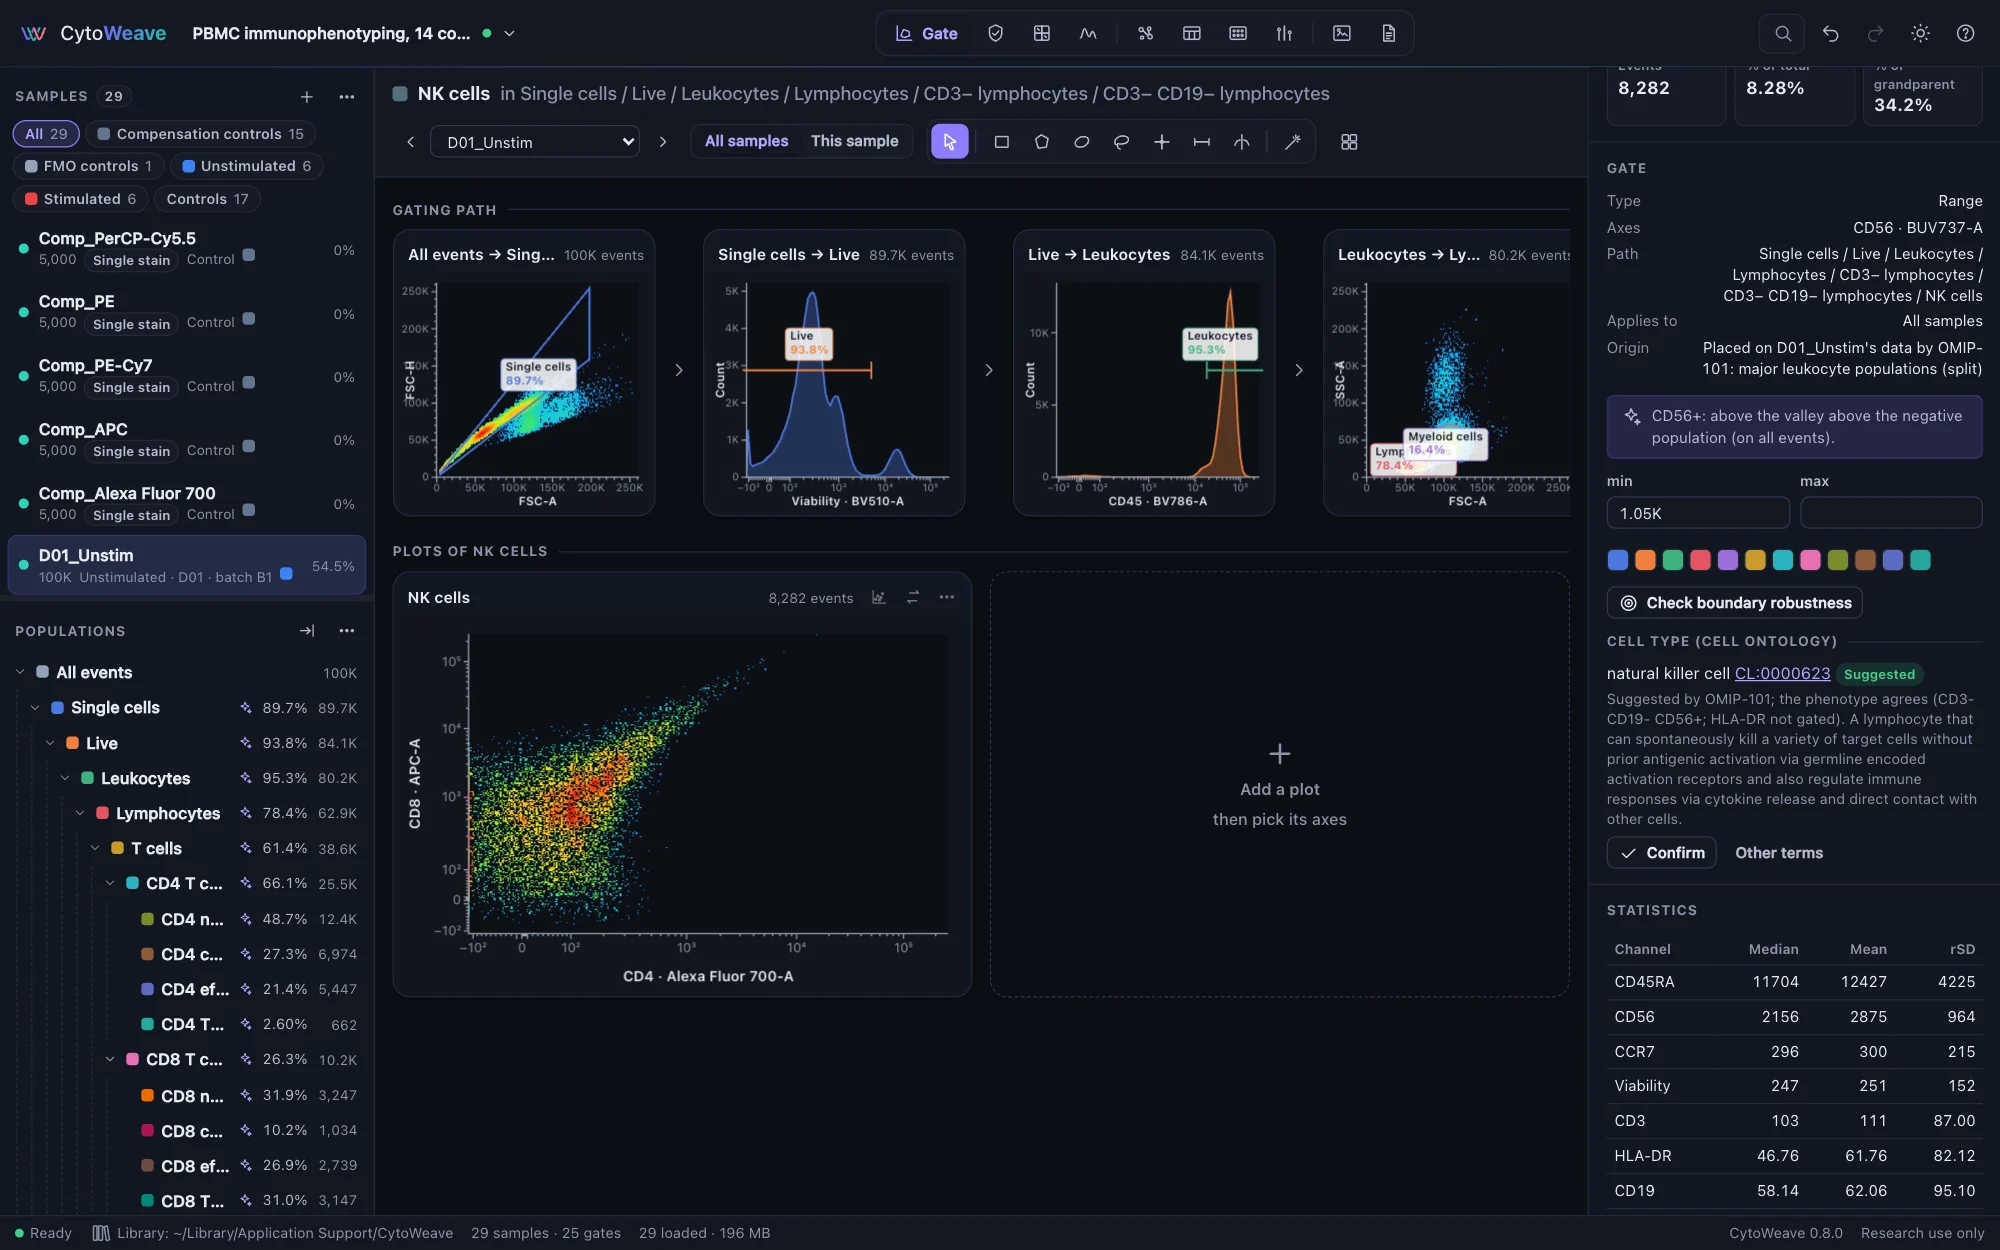Select the ellipse gate tool
This screenshot has height=1250, width=2000.
pos(1081,142)
